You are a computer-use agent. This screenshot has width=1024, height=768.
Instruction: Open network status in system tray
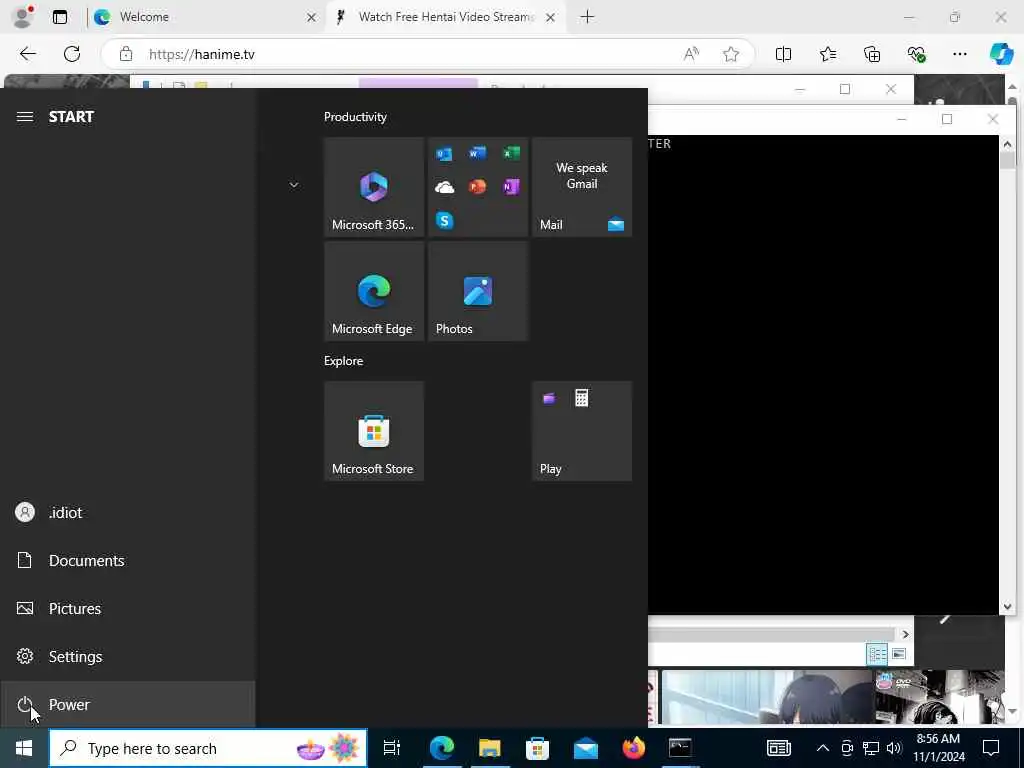[x=871, y=748]
